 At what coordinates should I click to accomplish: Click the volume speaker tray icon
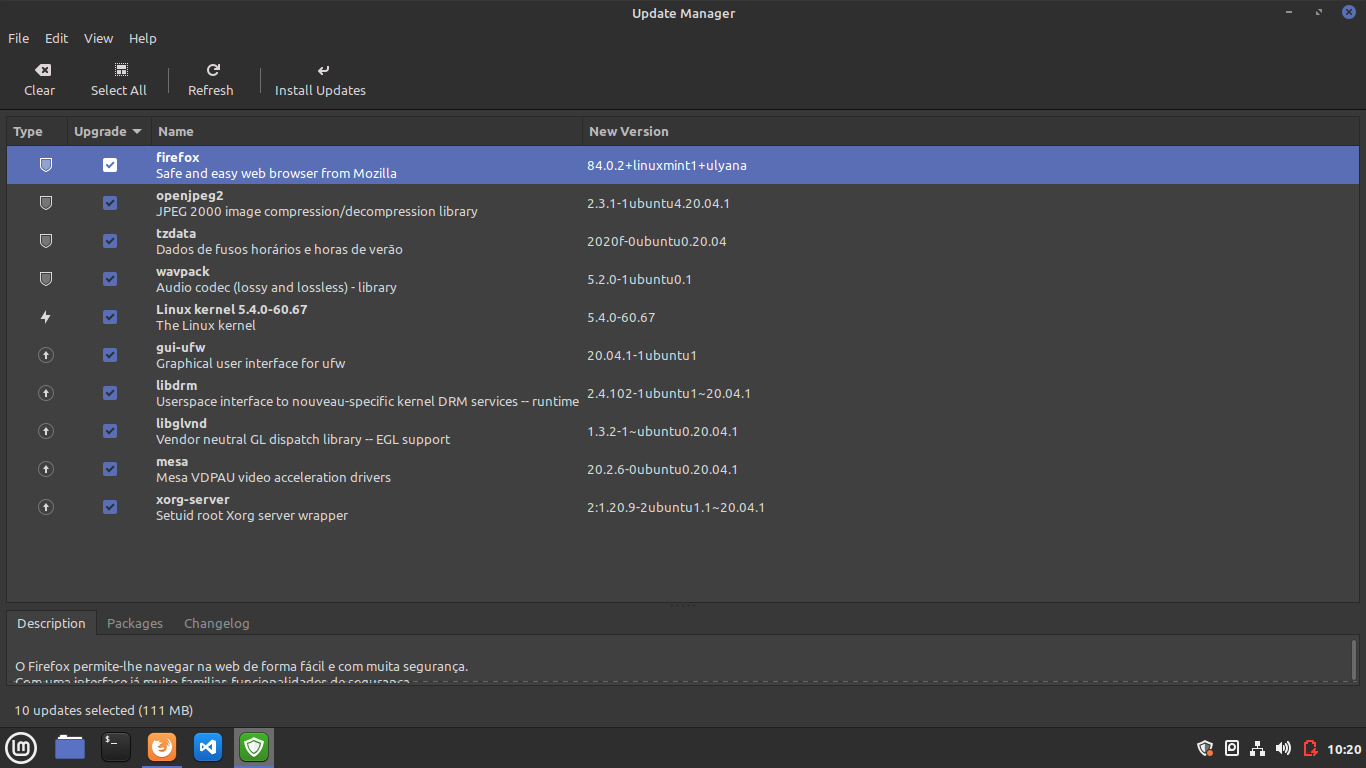click(x=1283, y=748)
